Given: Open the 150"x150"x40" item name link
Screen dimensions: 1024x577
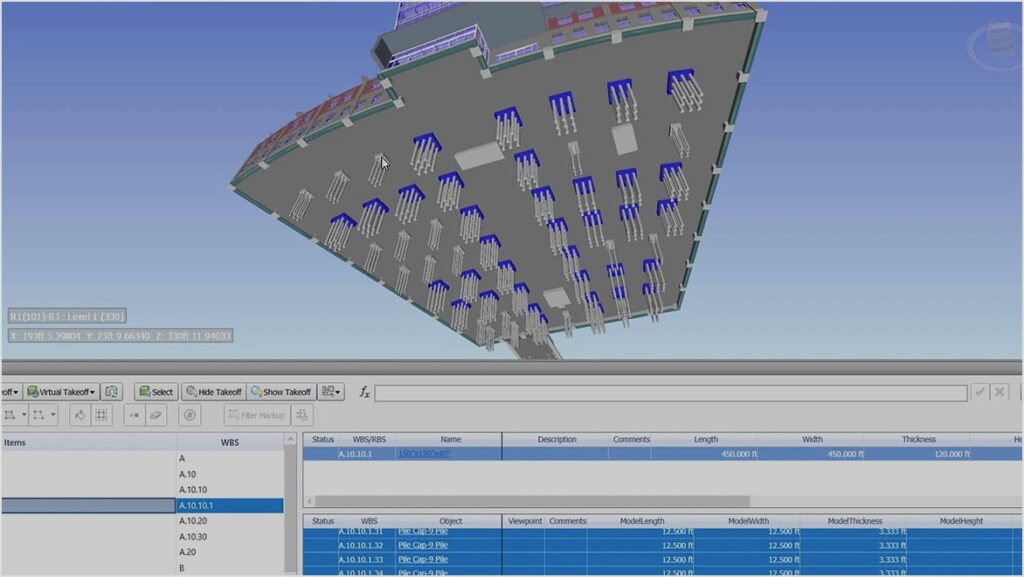Looking at the screenshot, I should click(x=424, y=454).
